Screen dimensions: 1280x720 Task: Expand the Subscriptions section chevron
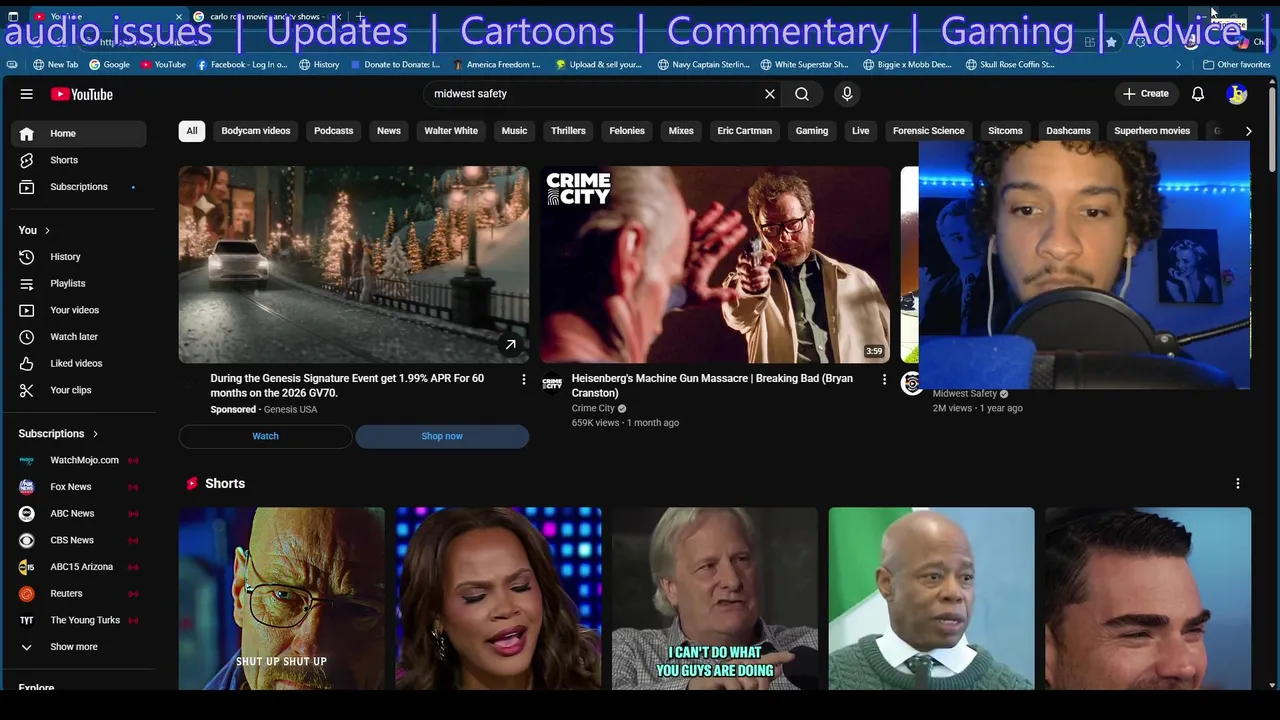(x=95, y=434)
